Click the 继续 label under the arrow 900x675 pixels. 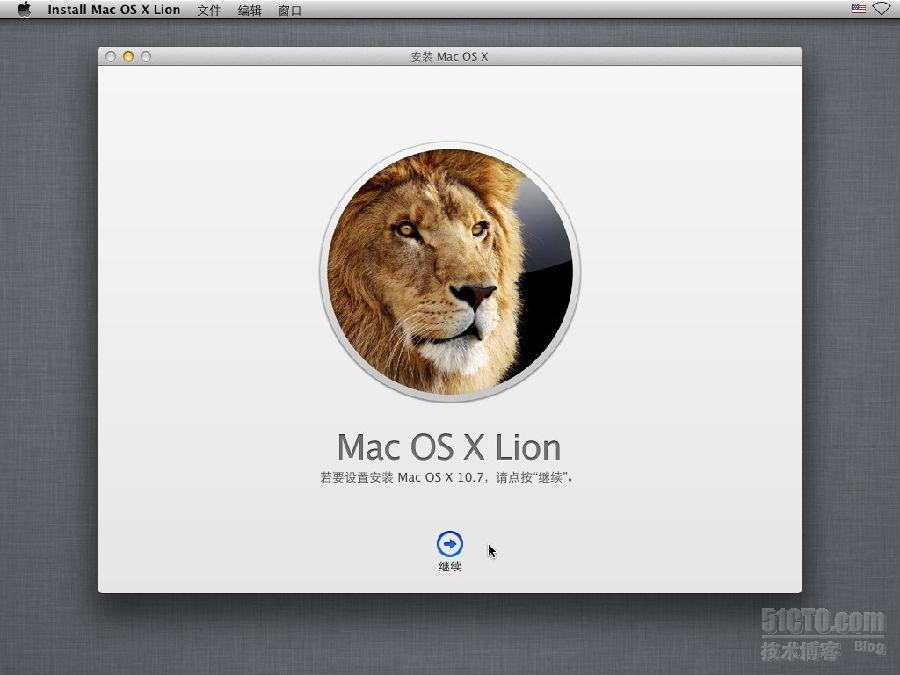(449, 567)
